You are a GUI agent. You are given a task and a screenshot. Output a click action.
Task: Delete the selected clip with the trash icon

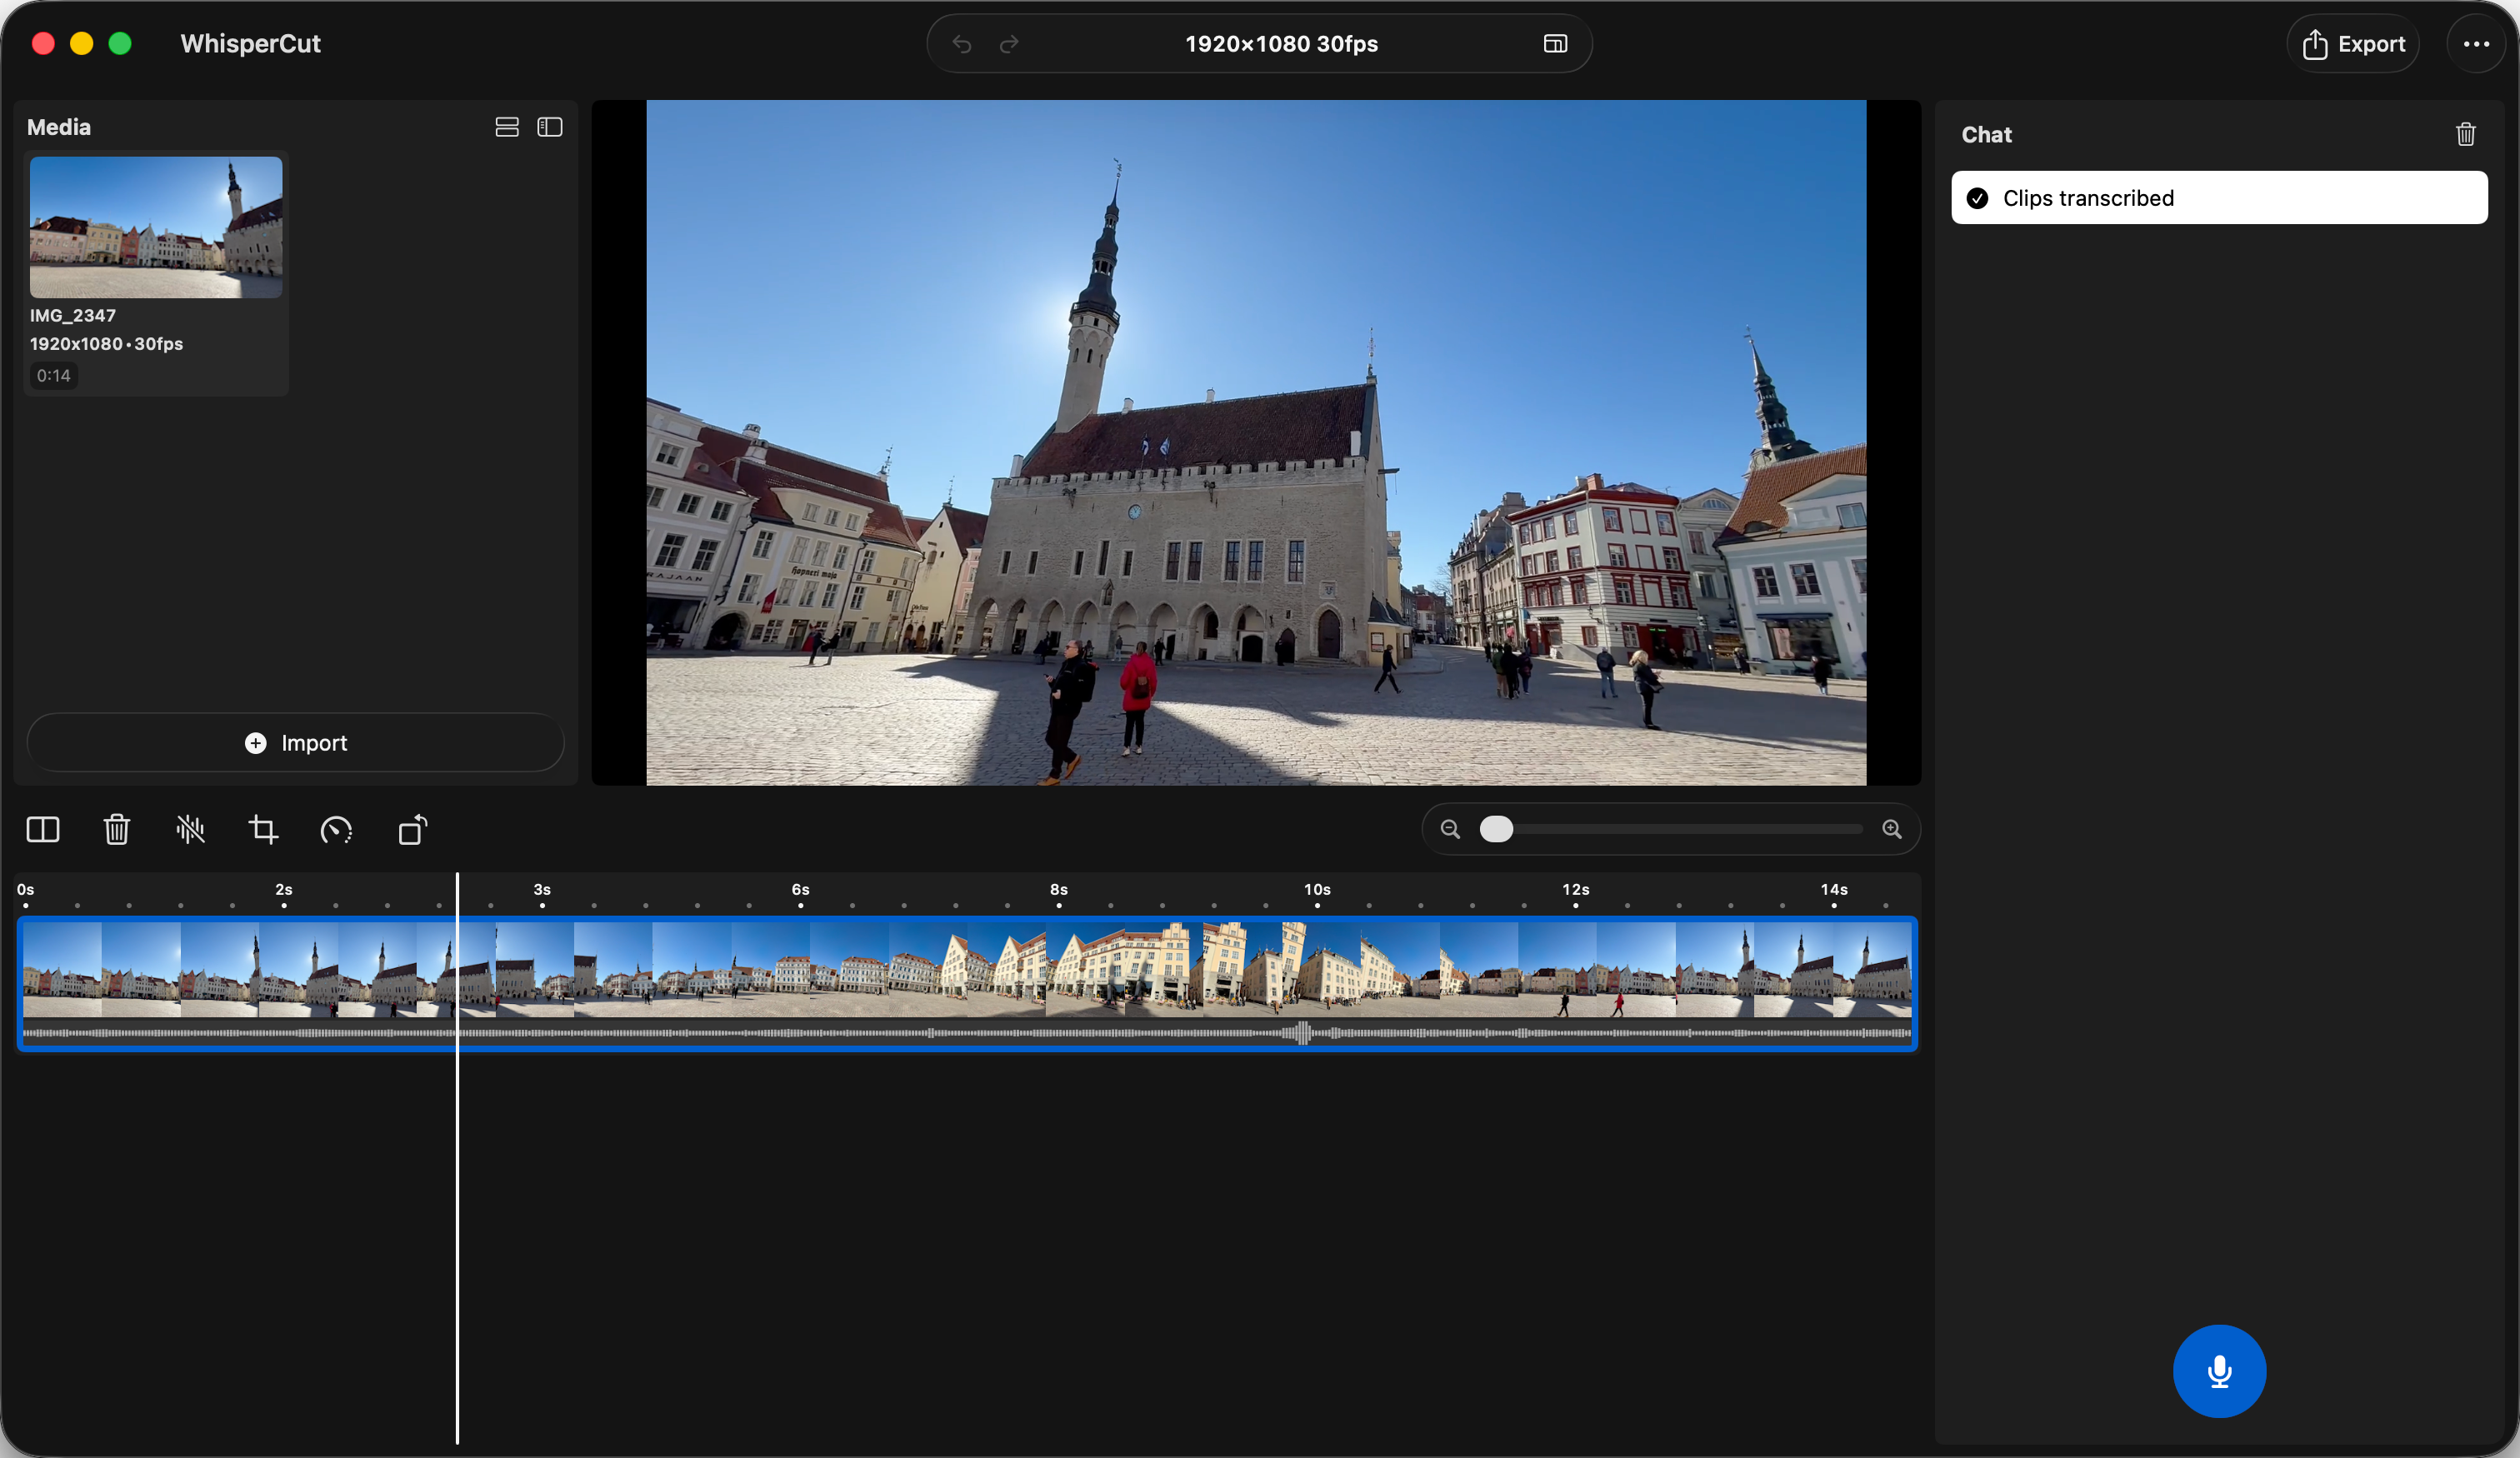pyautogui.click(x=117, y=829)
